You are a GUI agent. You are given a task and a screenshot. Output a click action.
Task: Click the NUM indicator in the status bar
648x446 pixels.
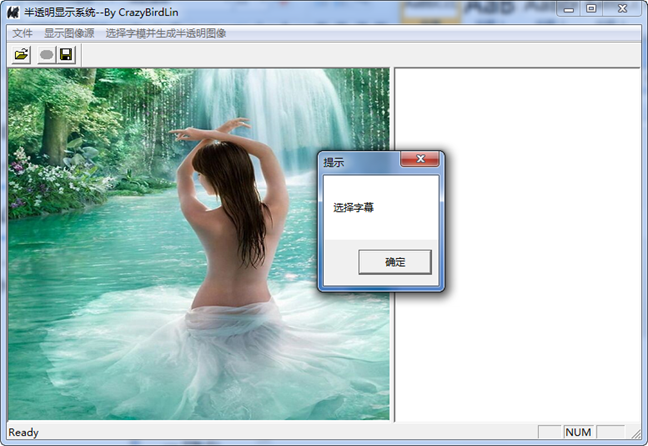pyautogui.click(x=578, y=432)
